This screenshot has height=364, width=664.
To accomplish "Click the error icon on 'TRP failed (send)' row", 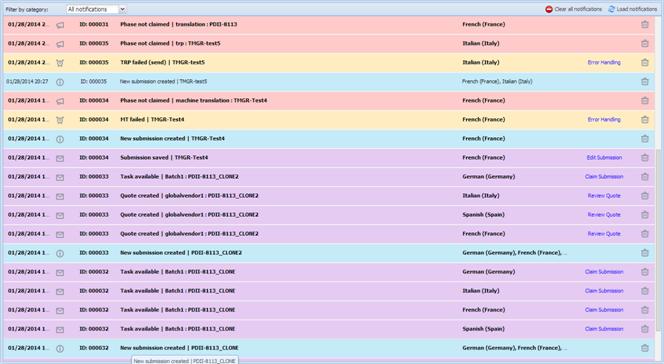I will tap(60, 63).
